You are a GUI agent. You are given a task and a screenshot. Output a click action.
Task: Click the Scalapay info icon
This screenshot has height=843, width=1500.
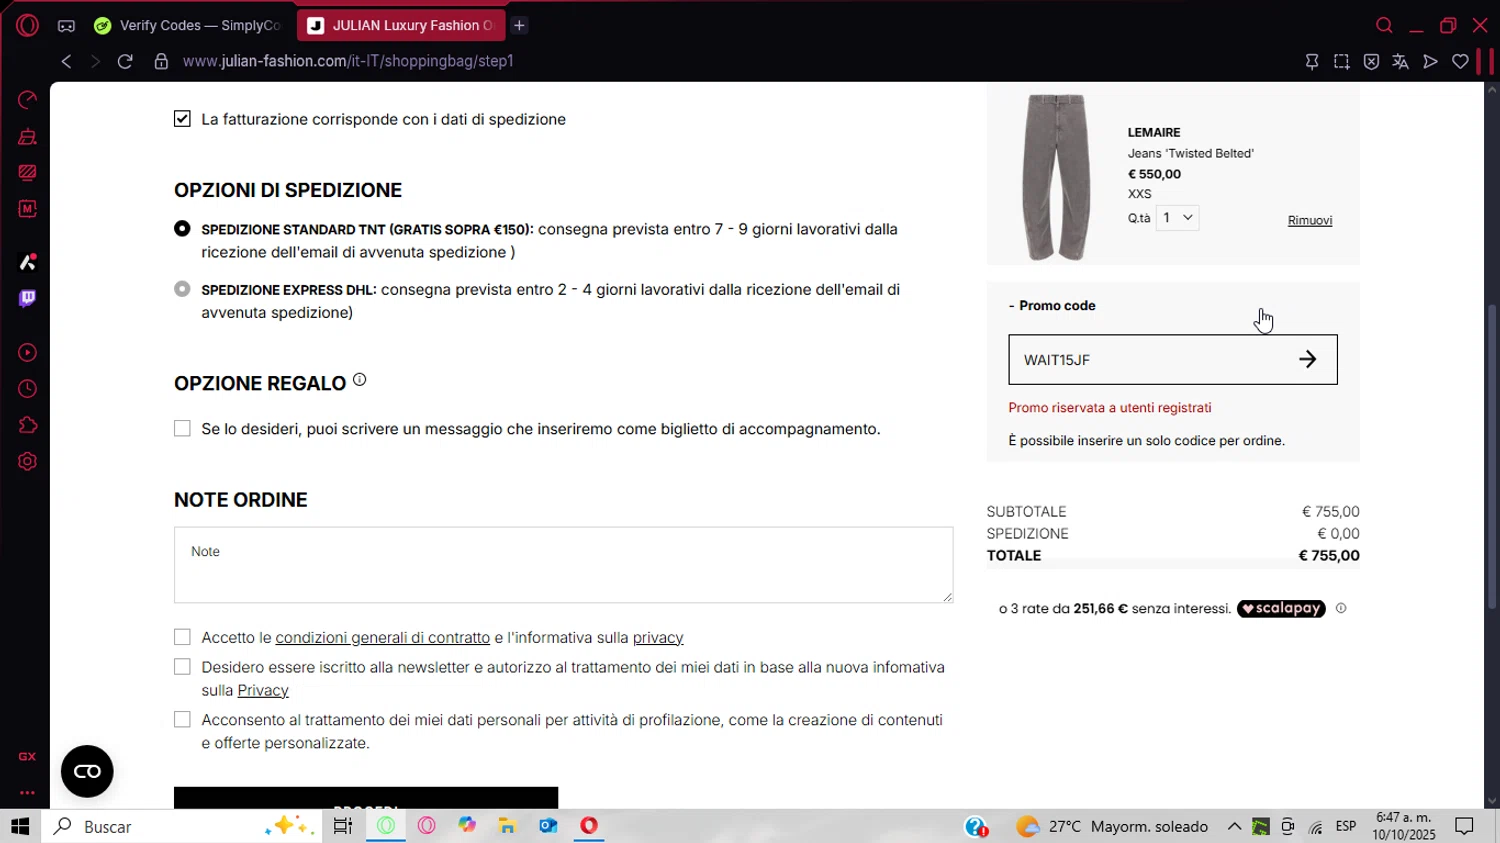(x=1341, y=608)
